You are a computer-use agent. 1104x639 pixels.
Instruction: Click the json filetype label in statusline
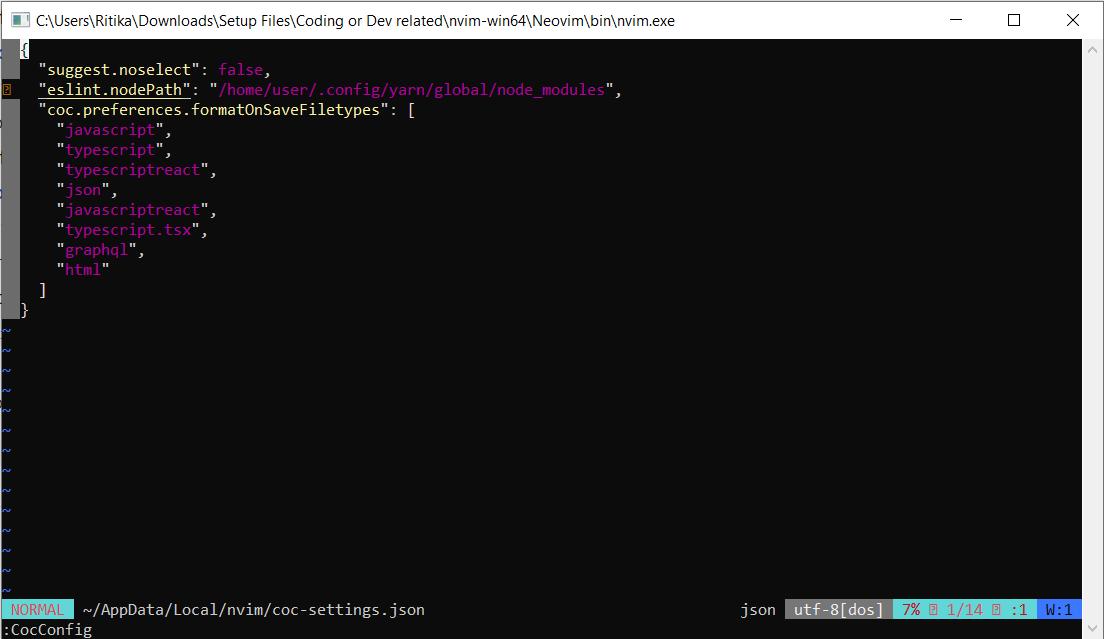pyautogui.click(x=758, y=609)
